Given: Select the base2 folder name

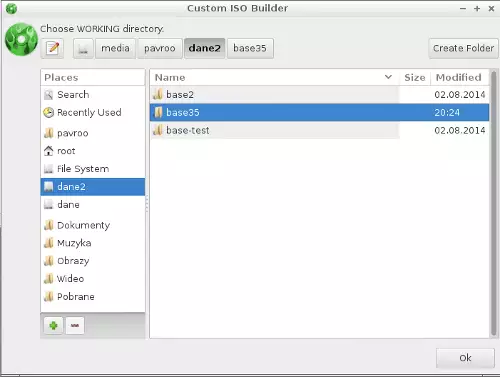Looking at the screenshot, I should pos(180,95).
